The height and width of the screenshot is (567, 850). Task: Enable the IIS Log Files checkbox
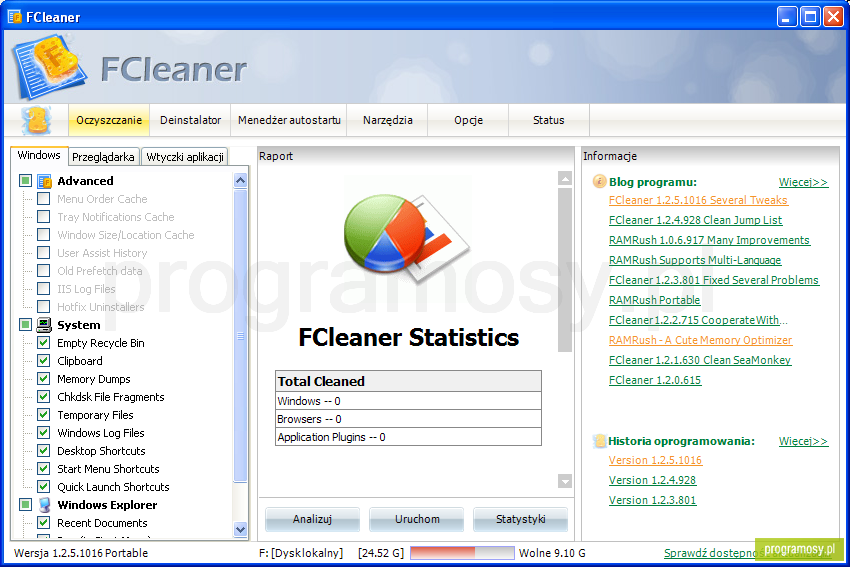pos(43,288)
